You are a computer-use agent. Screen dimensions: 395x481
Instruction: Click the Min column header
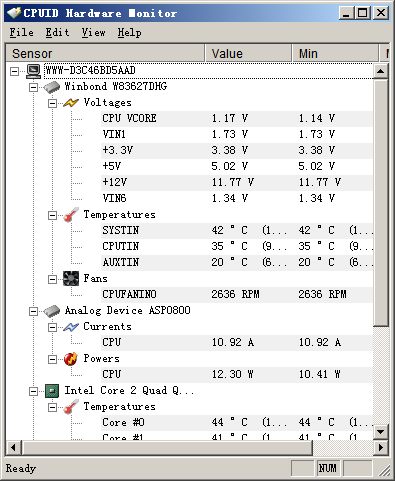pyautogui.click(x=336, y=53)
